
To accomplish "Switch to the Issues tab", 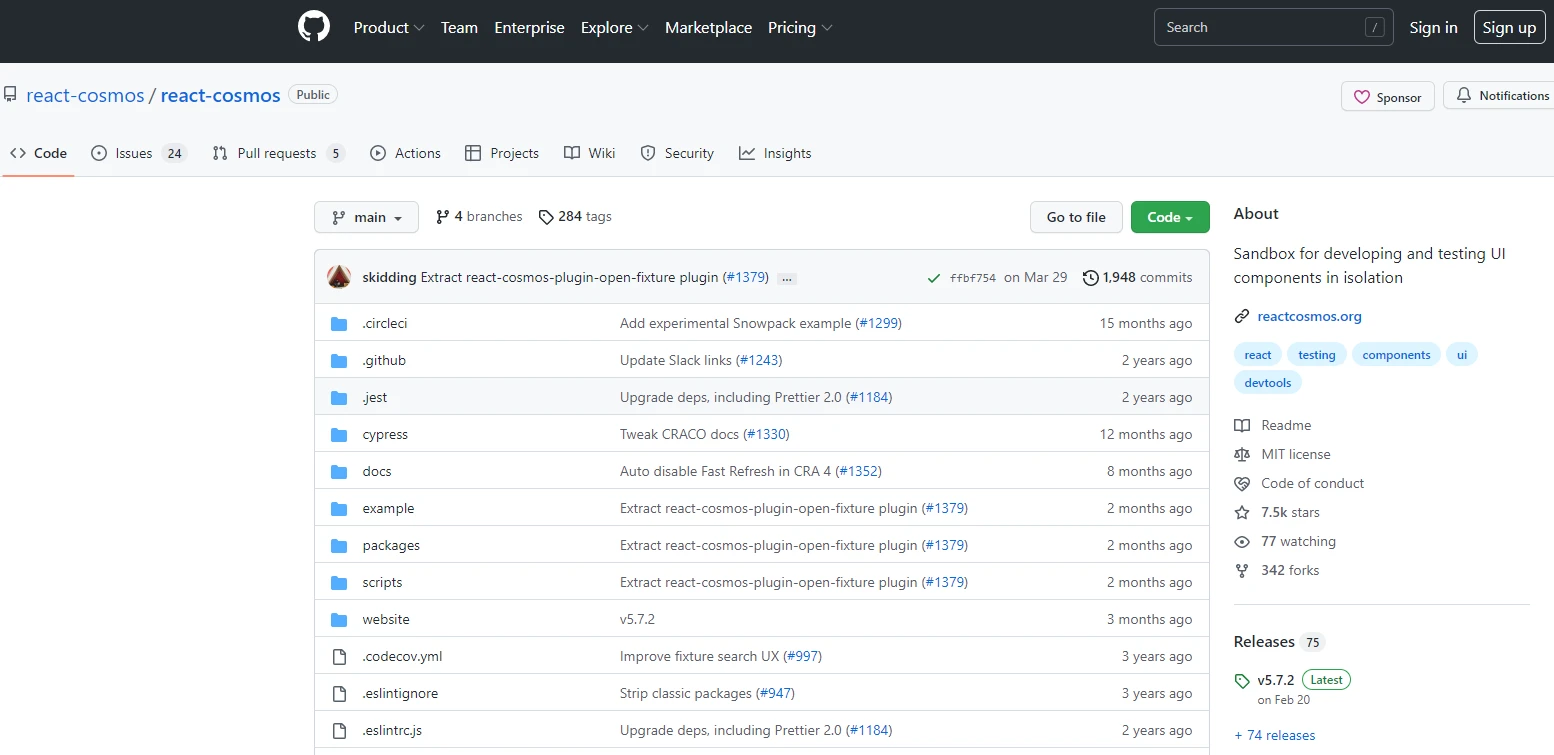I will tap(139, 153).
